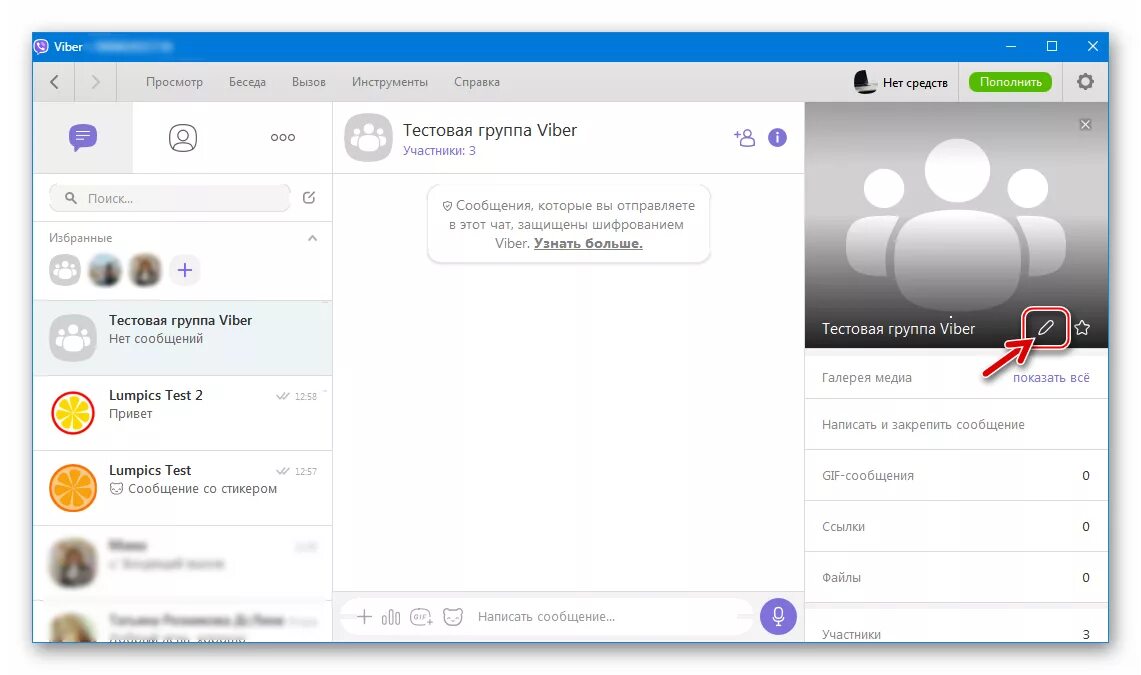Screen dimensions: 1141x675
Task: Select Тестовая группа Viber chat in list
Action: click(x=183, y=338)
